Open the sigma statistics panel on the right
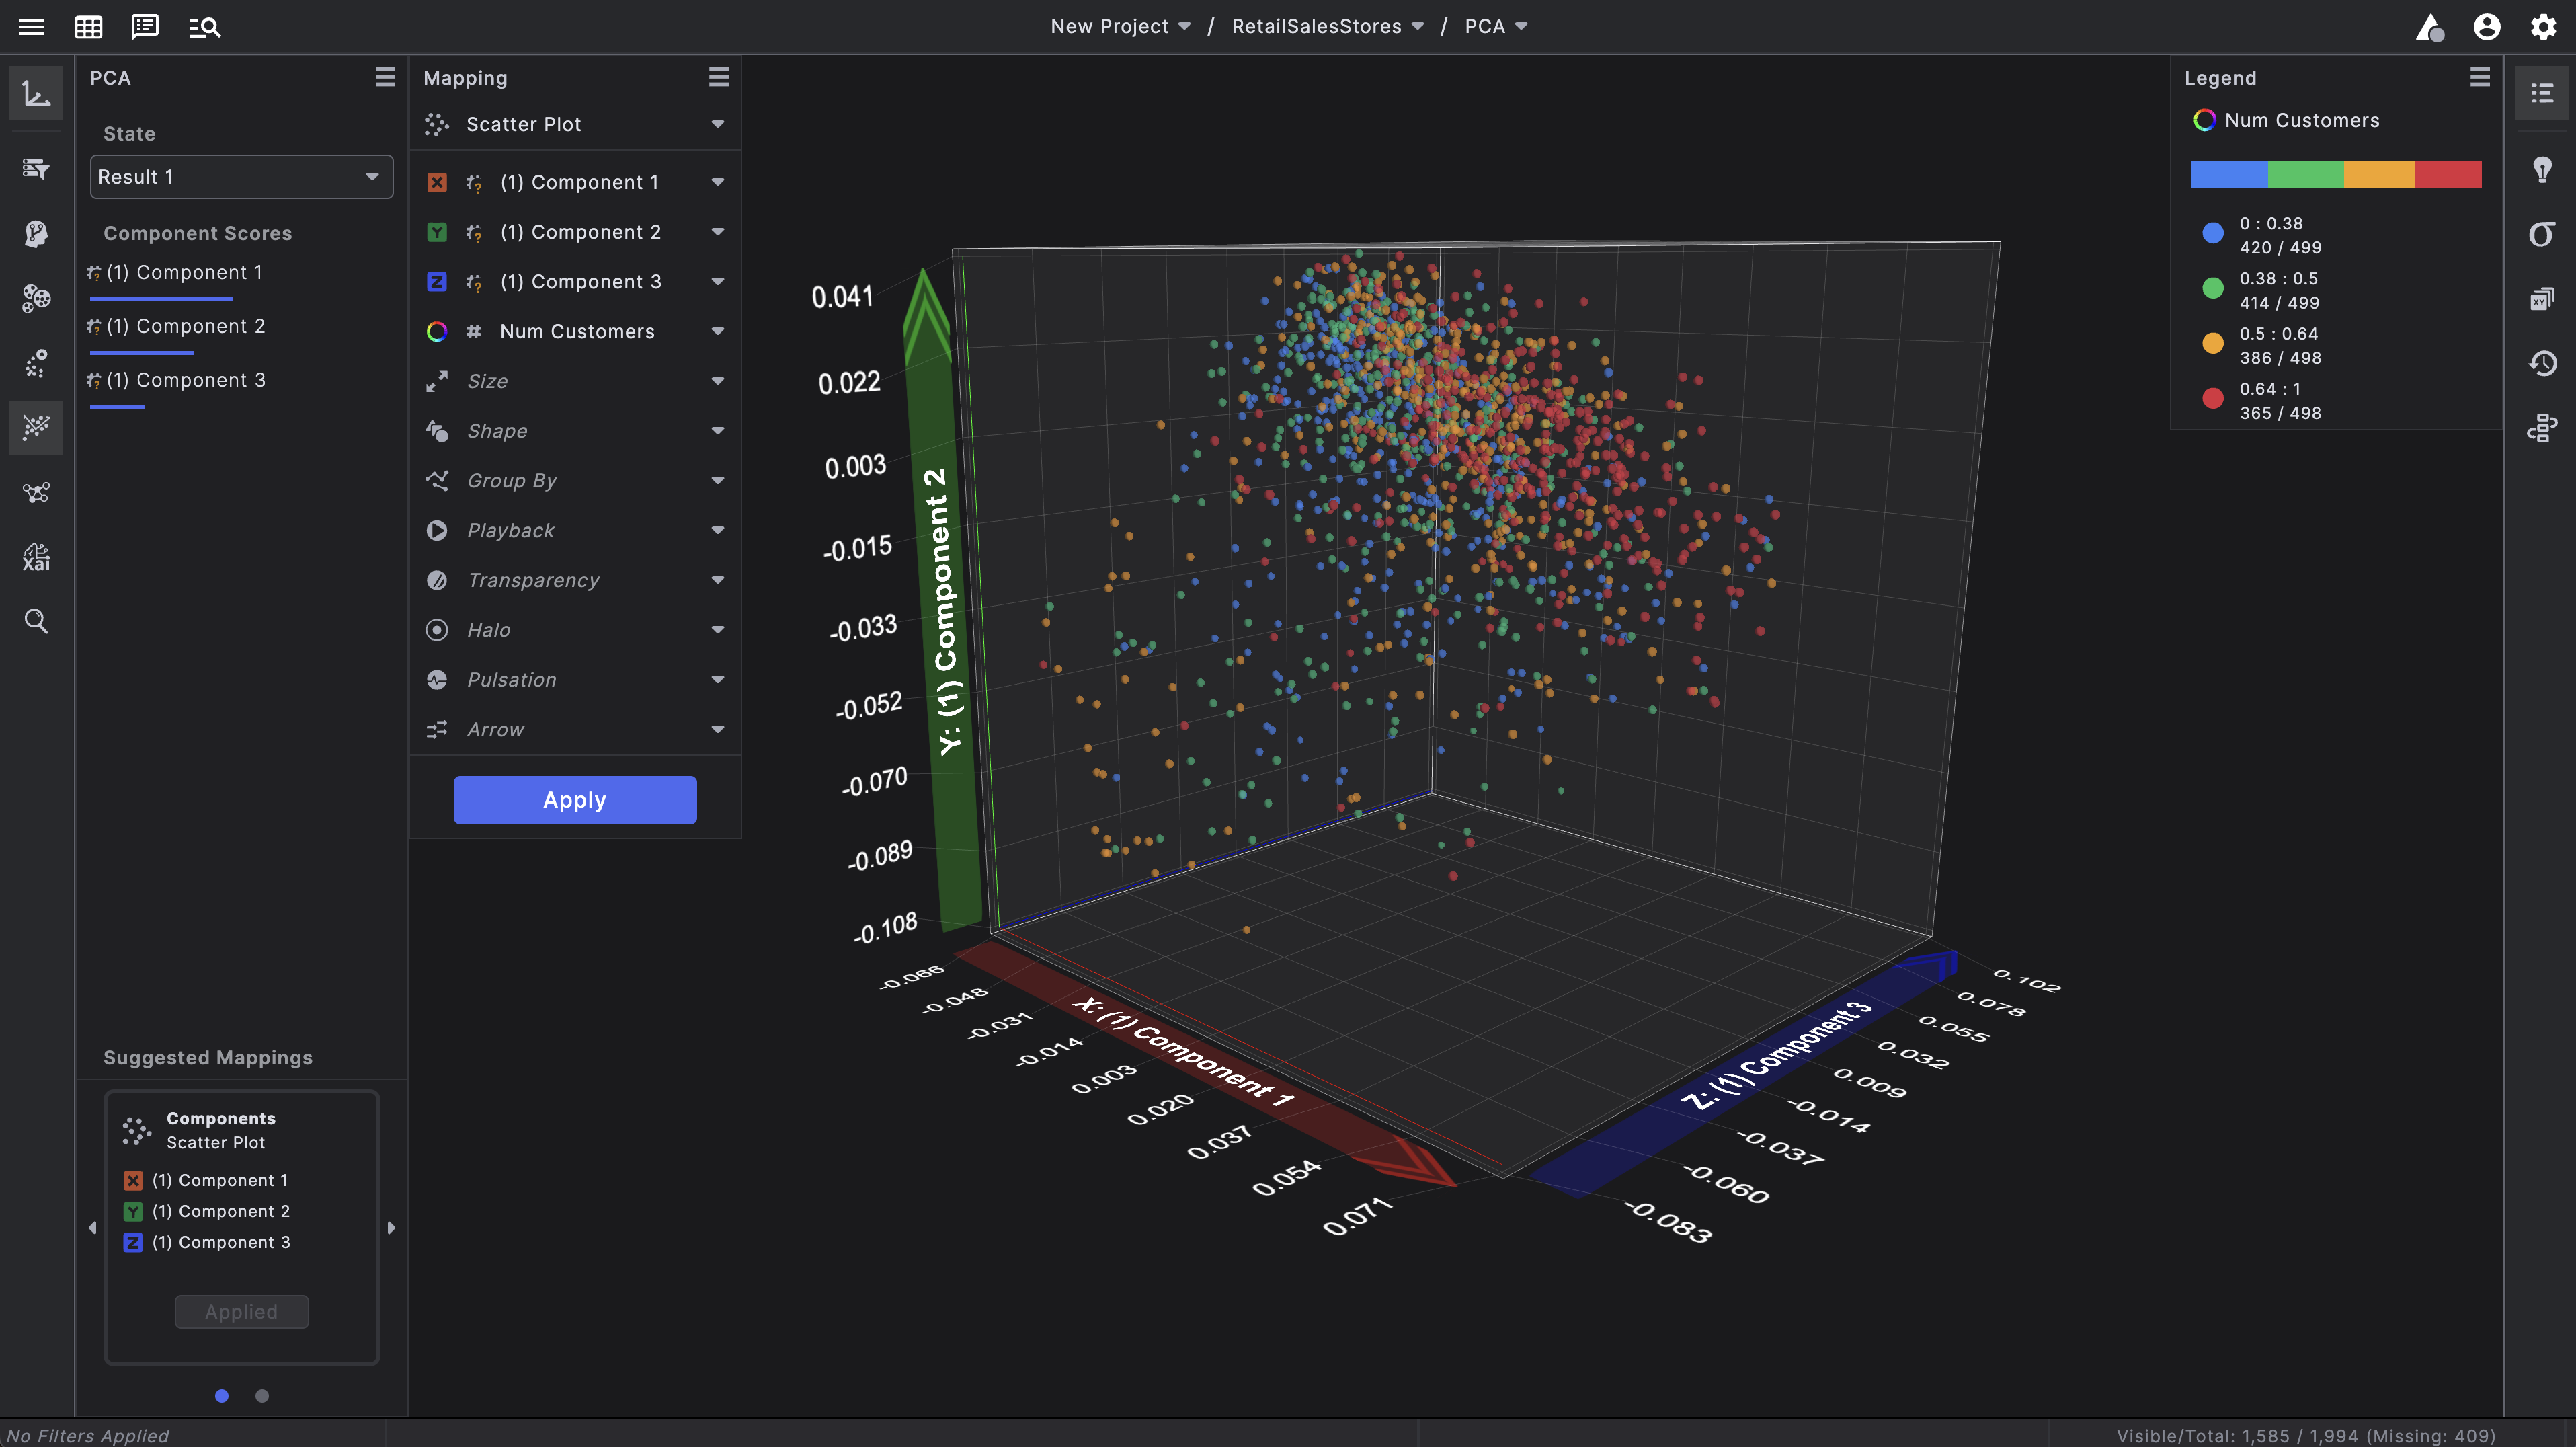2576x1447 pixels. point(2542,233)
